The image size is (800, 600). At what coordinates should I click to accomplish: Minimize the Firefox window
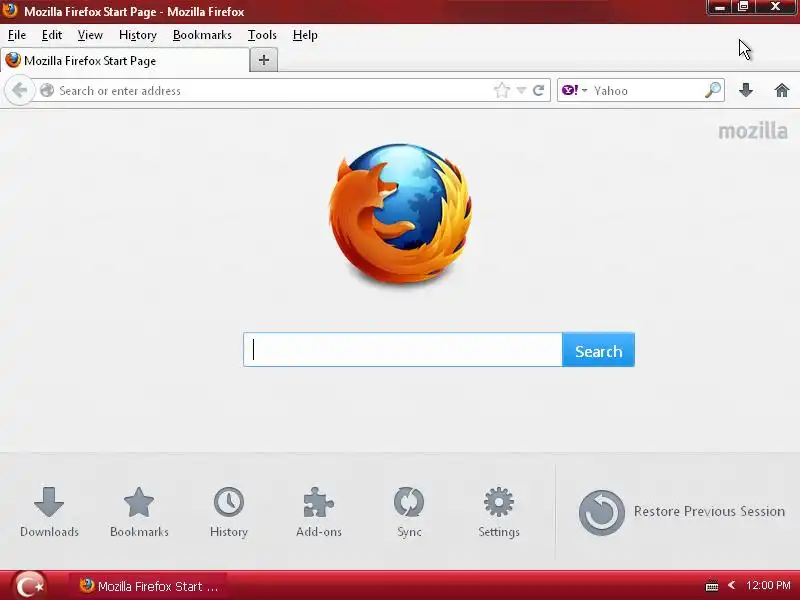tap(719, 7)
